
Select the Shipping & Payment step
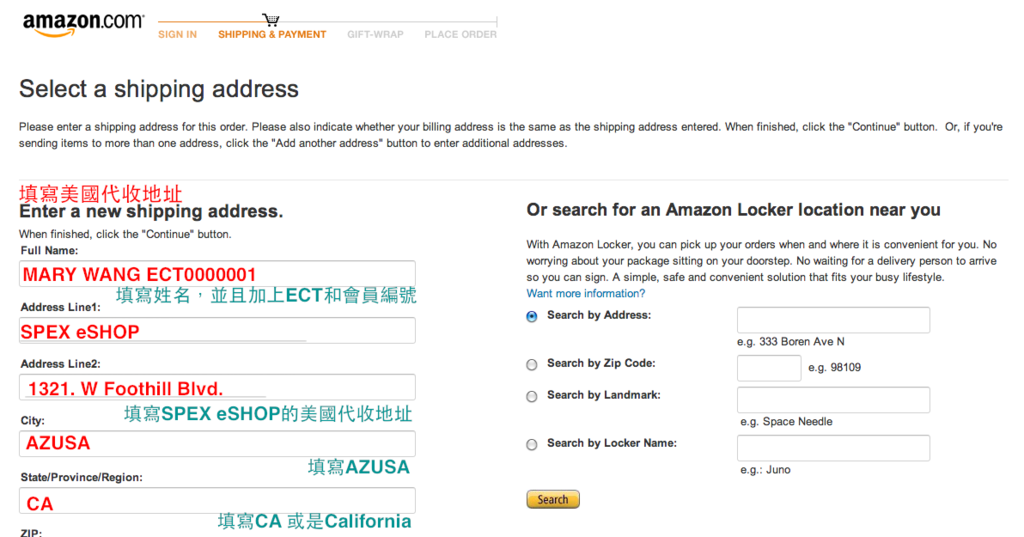tap(272, 35)
